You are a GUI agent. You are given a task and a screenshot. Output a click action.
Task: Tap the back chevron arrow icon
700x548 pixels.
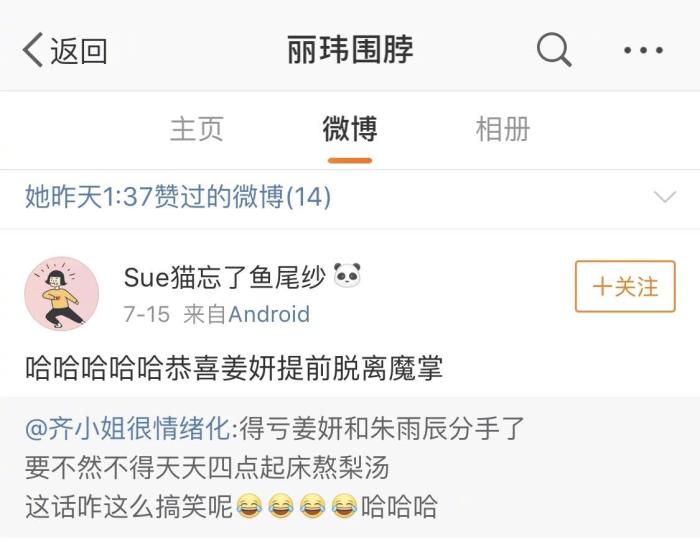pyautogui.click(x=33, y=50)
